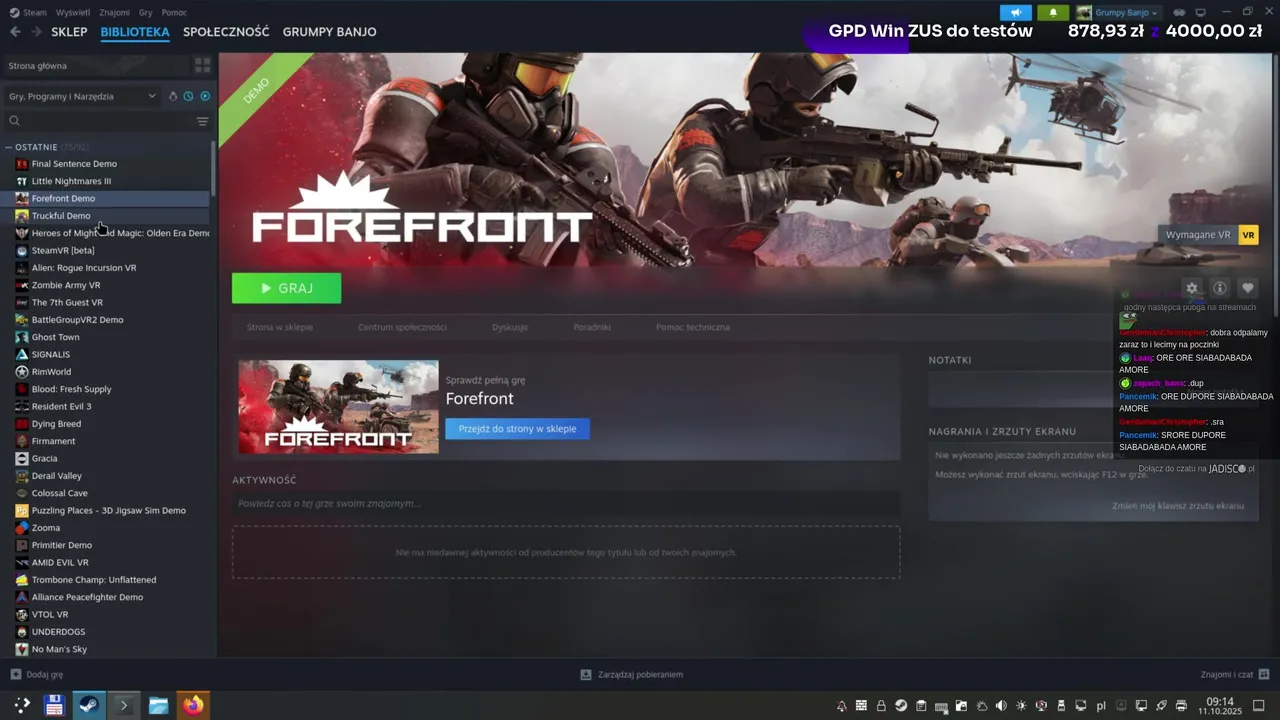Open the Pomoc menu
This screenshot has width=1280, height=720.
(x=174, y=12)
